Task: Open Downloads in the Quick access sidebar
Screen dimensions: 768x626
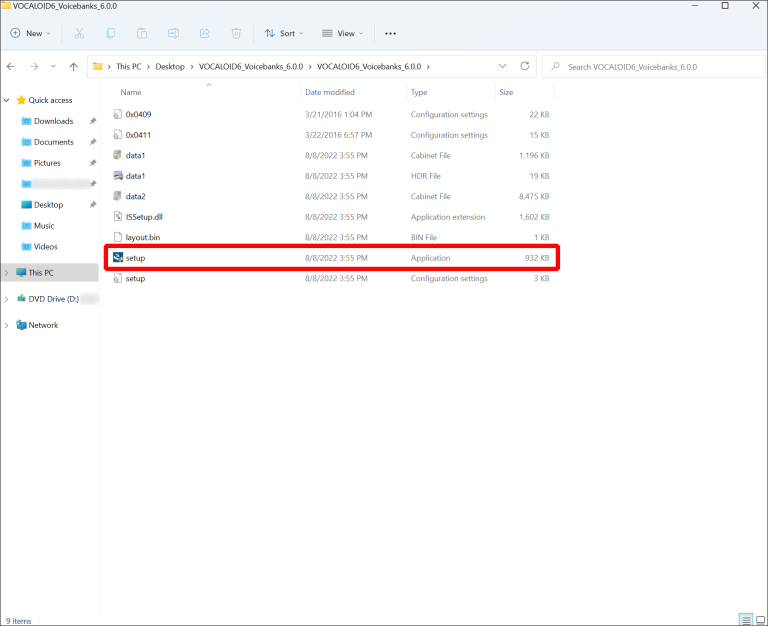Action: [53, 121]
